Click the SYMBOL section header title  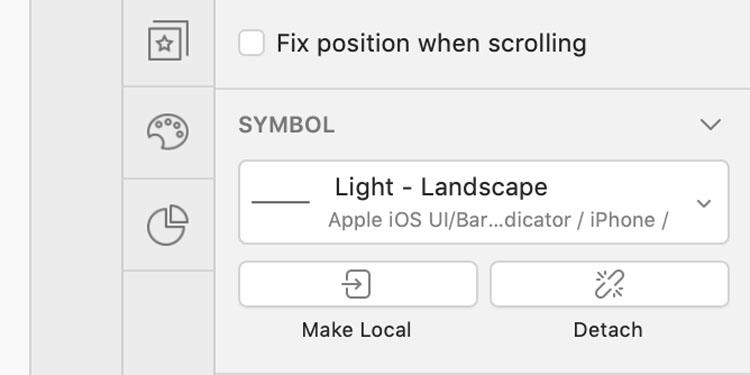(287, 125)
